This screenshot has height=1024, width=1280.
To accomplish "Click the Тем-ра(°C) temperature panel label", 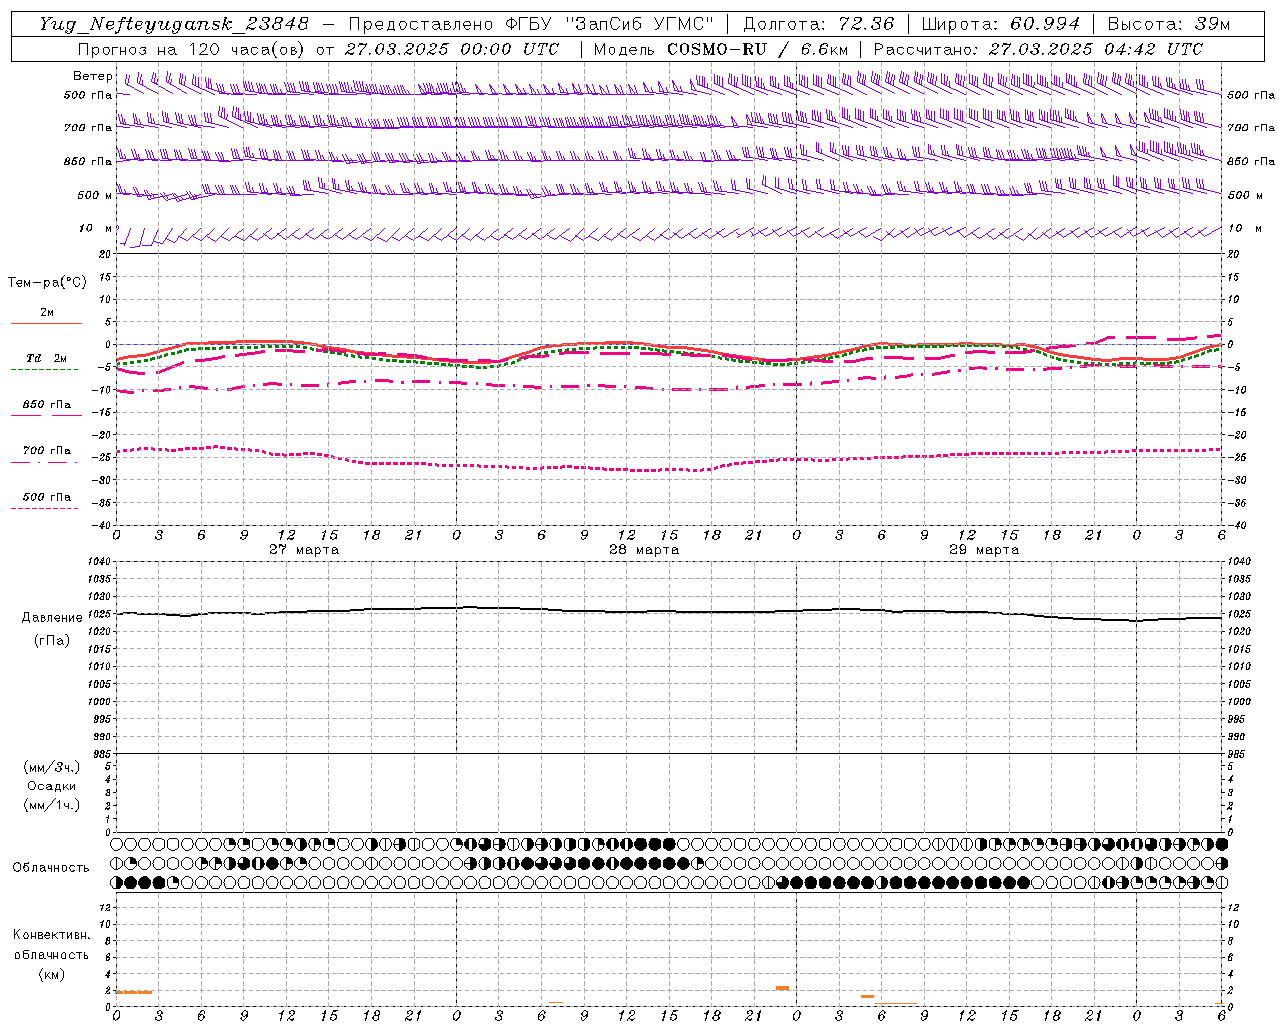I will tap(47, 283).
